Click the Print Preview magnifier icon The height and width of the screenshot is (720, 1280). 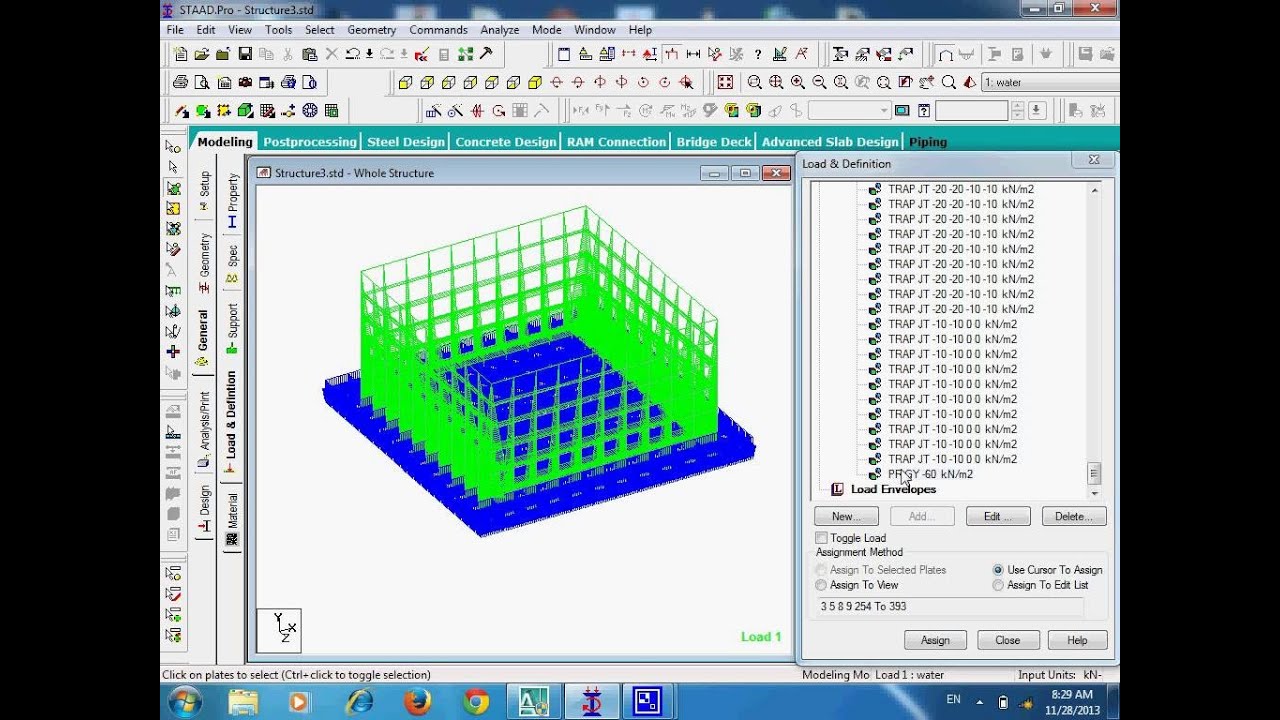(202, 82)
